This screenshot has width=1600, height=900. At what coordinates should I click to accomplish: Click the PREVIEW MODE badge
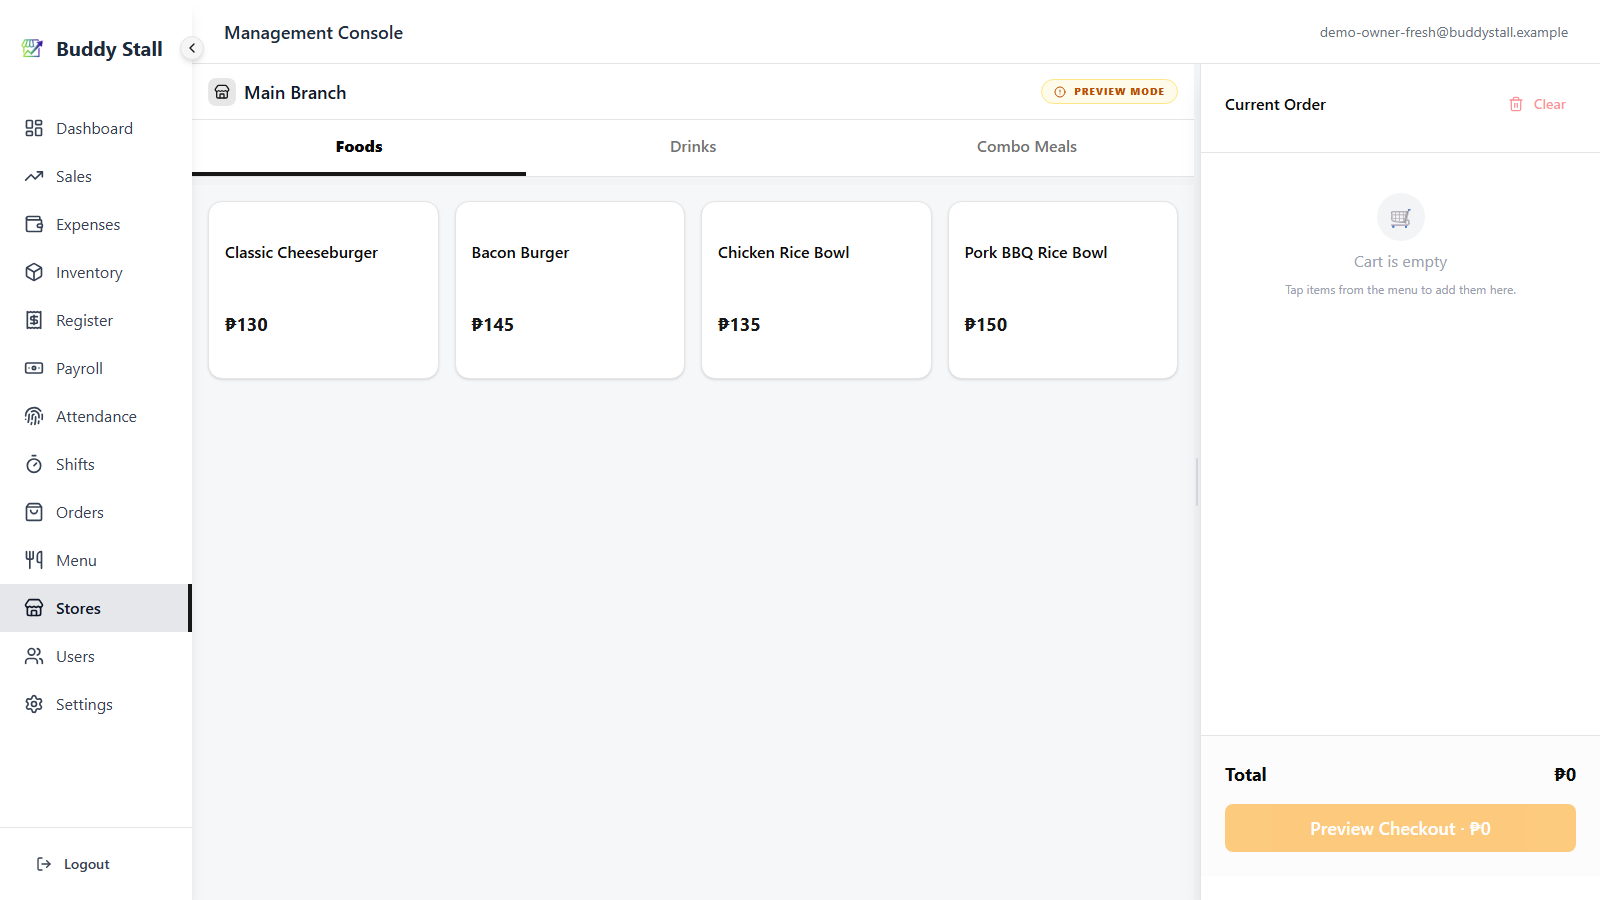pos(1109,92)
